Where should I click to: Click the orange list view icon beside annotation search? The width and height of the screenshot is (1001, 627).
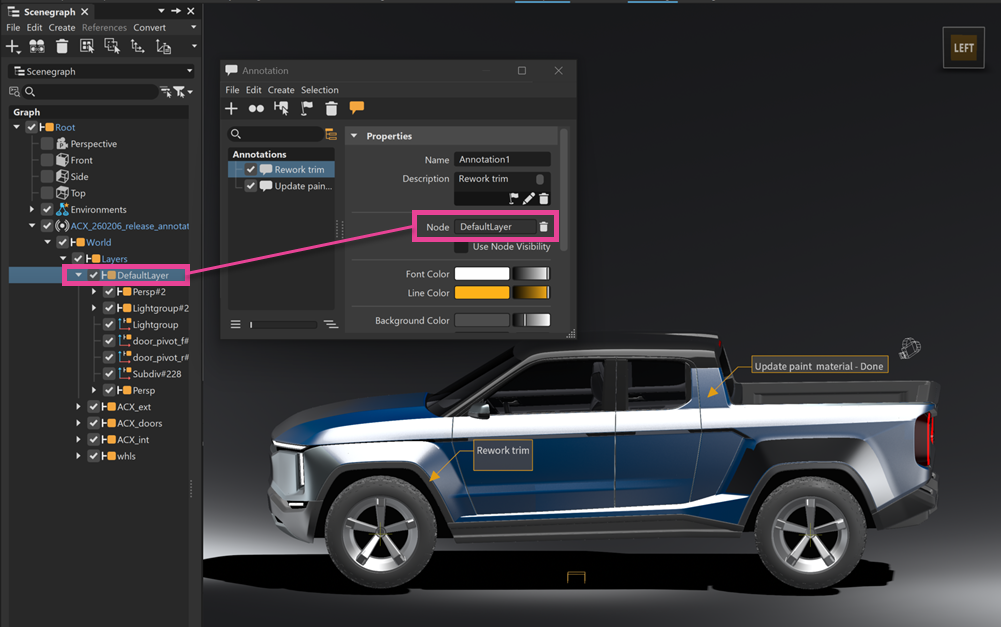(331, 134)
